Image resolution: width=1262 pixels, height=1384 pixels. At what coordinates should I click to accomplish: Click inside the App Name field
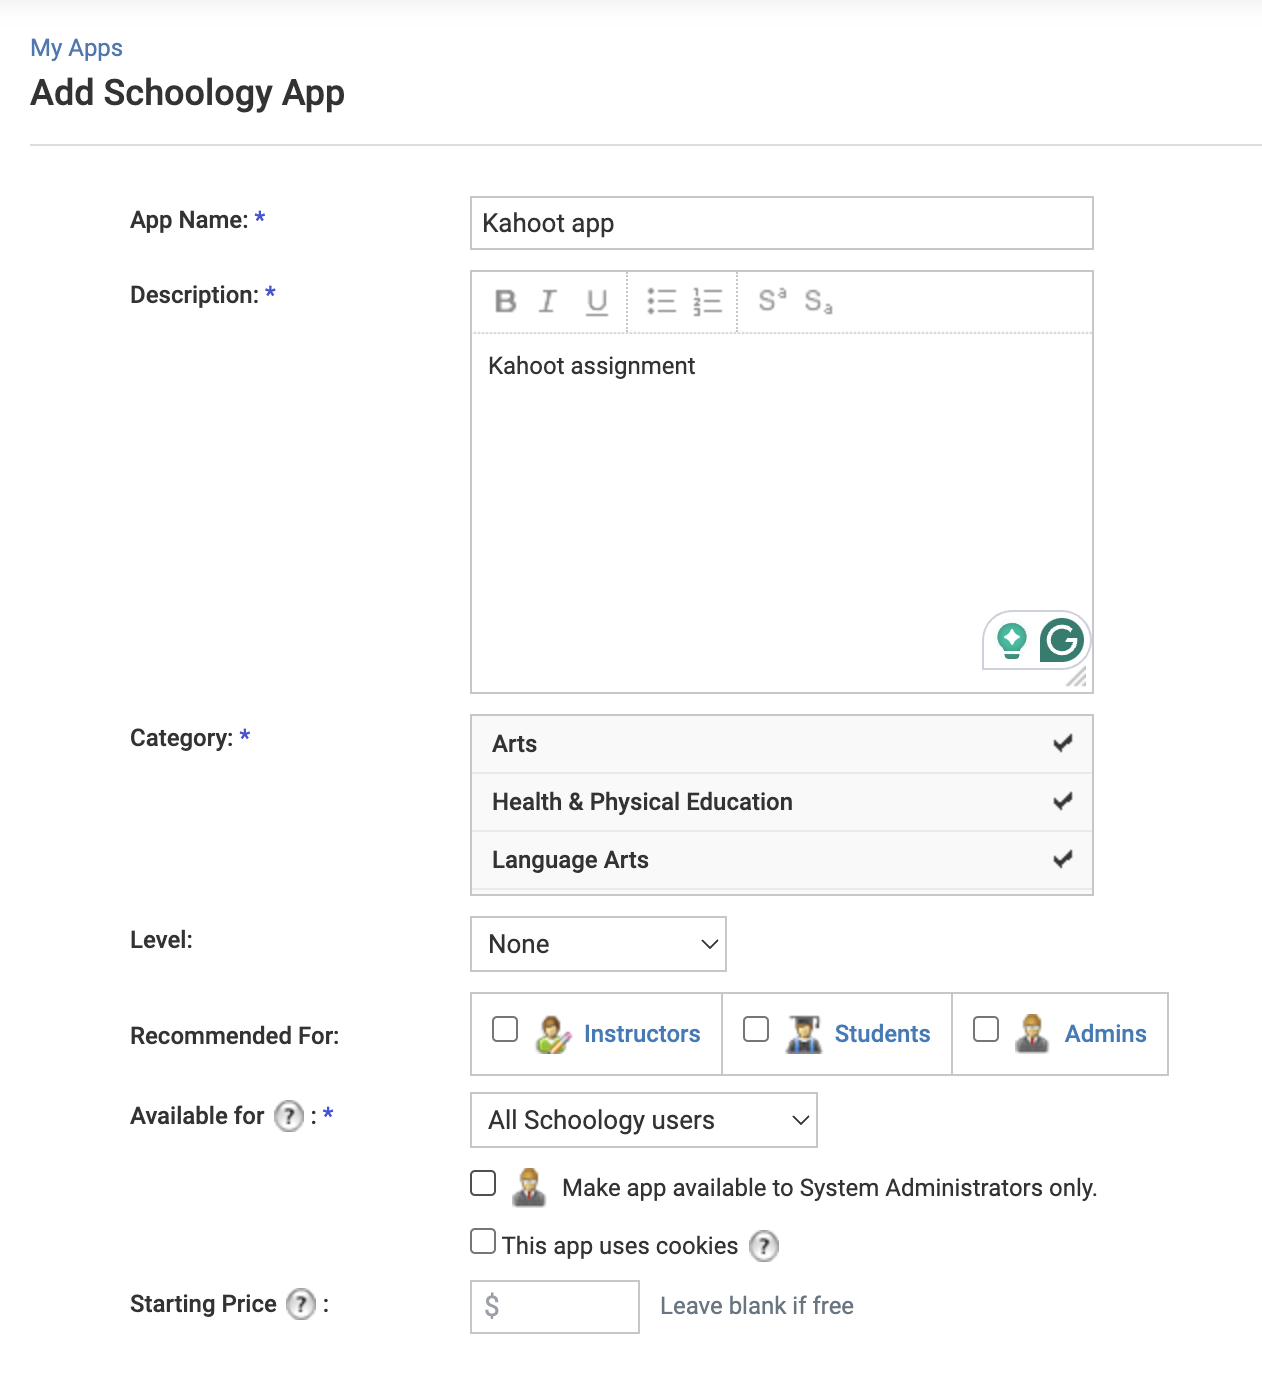point(781,223)
